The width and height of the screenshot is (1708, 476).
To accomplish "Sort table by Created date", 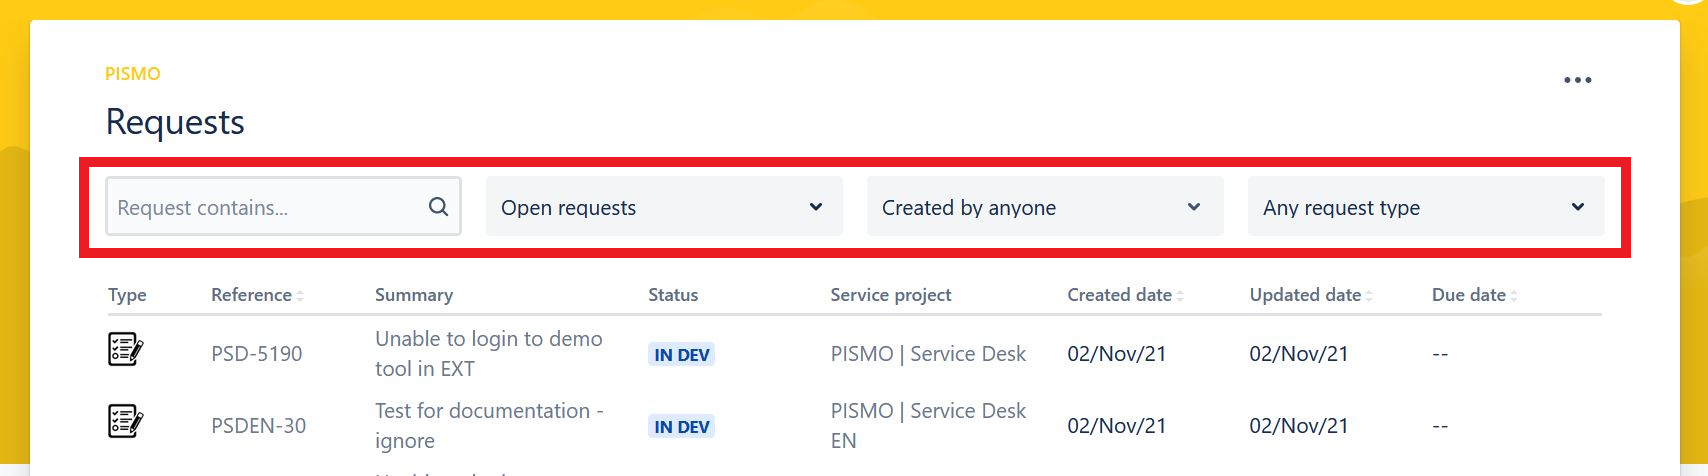I will (x=1125, y=295).
